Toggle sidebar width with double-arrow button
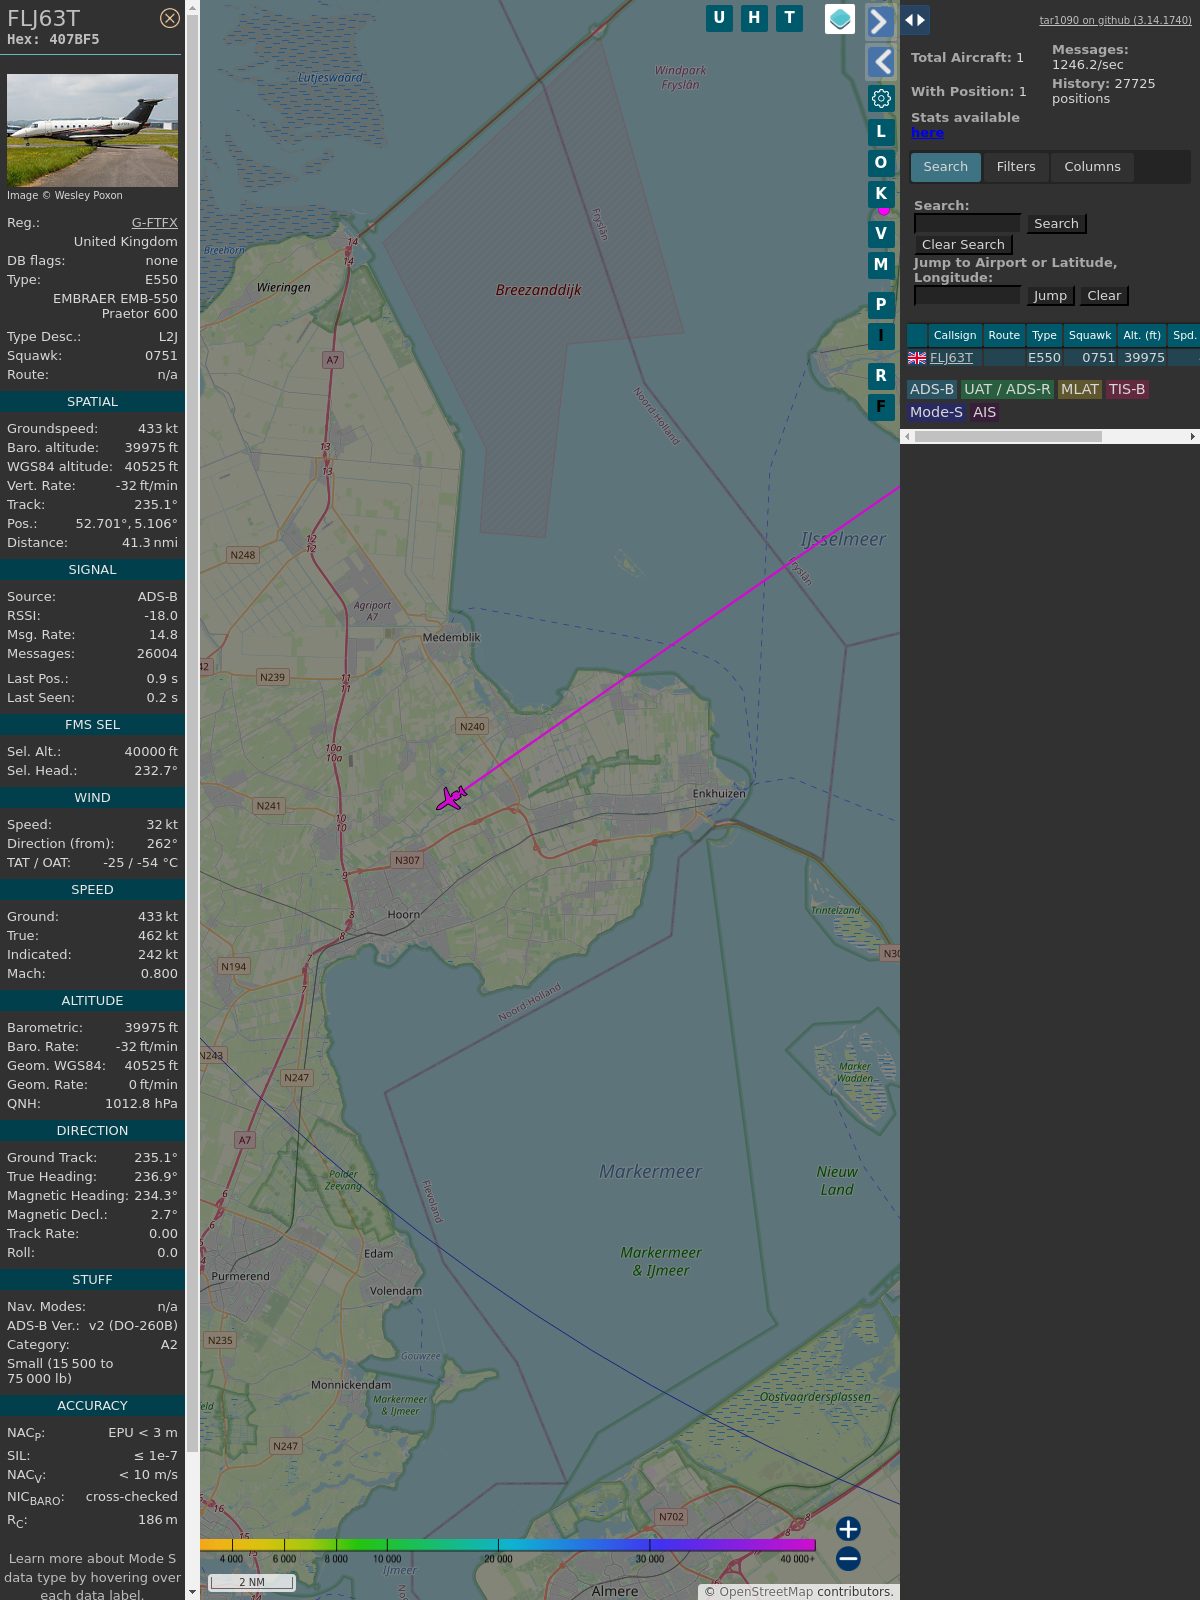The image size is (1200, 1600). tap(915, 20)
